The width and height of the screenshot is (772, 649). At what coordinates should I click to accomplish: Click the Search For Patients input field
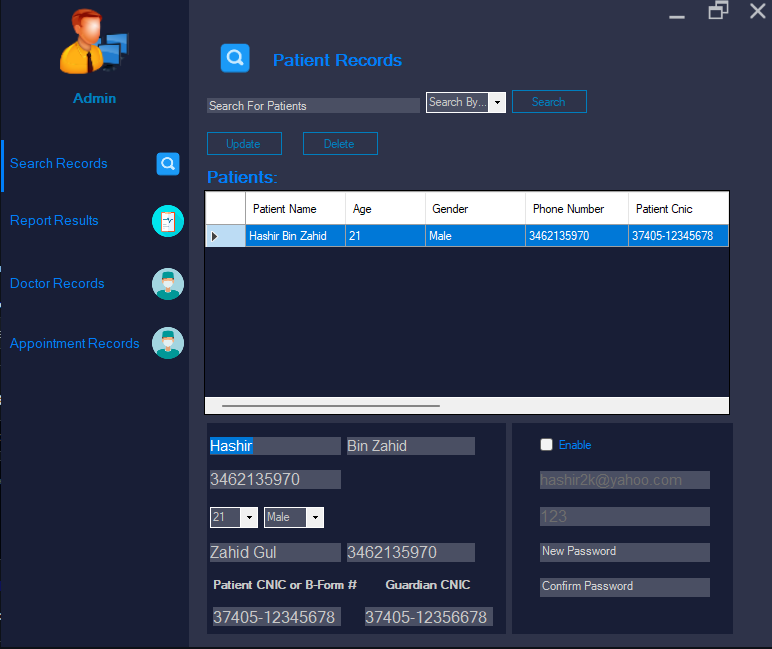(313, 105)
